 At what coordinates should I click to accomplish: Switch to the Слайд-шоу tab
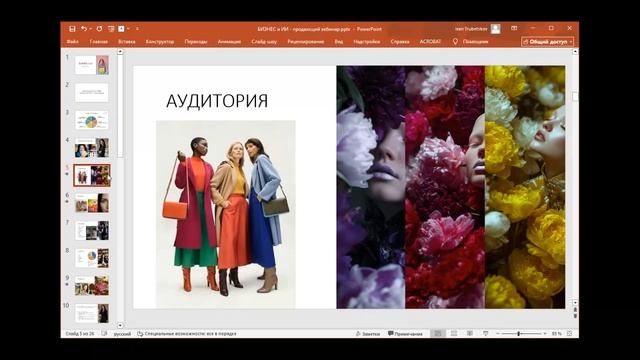point(264,42)
